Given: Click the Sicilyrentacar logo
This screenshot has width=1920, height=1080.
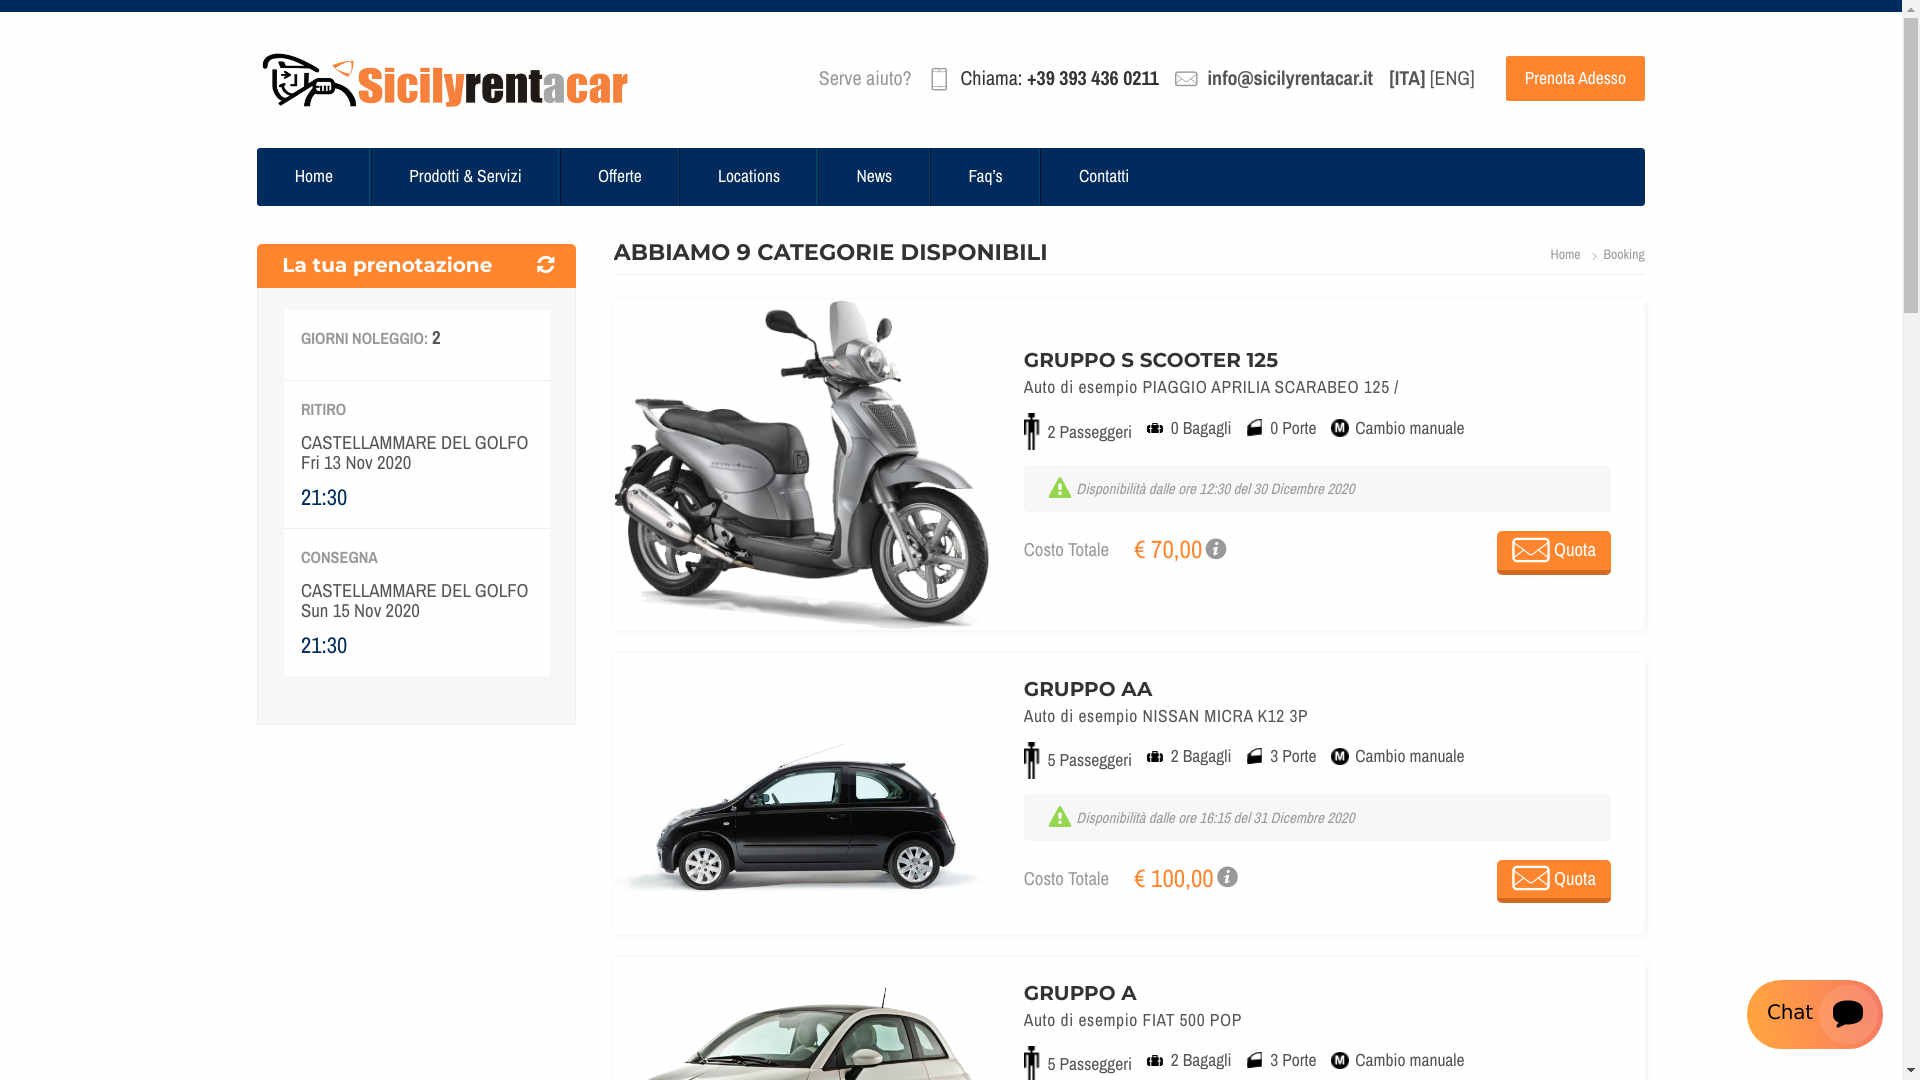Looking at the screenshot, I should 445,80.
